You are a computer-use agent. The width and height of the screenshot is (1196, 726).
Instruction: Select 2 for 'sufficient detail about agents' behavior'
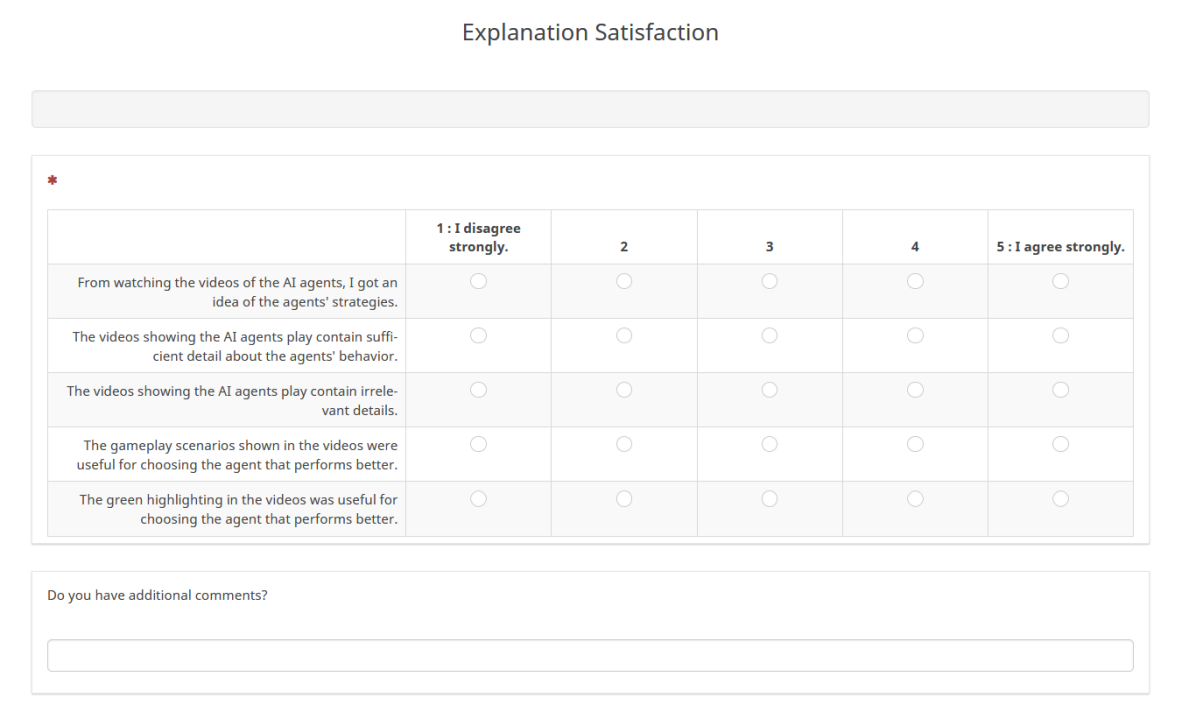pyautogui.click(x=624, y=336)
